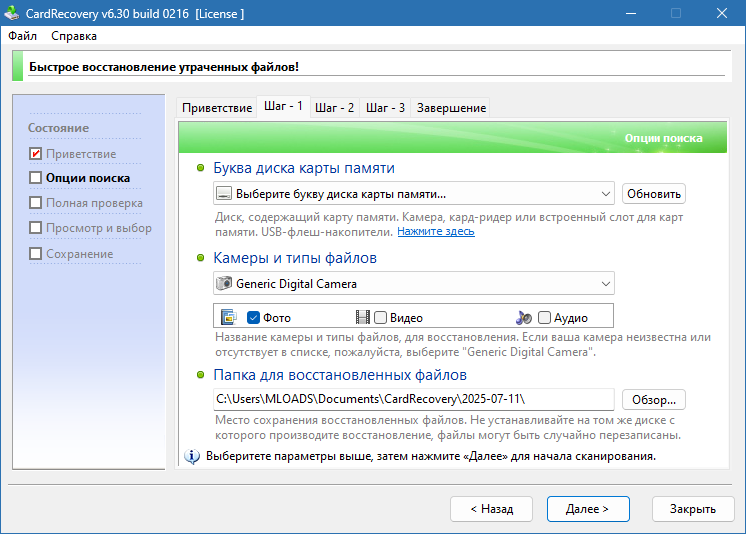Image resolution: width=746 pixels, height=534 pixels.
Task: Click the Опции поиска banner title
Action: pyautogui.click(x=663, y=138)
